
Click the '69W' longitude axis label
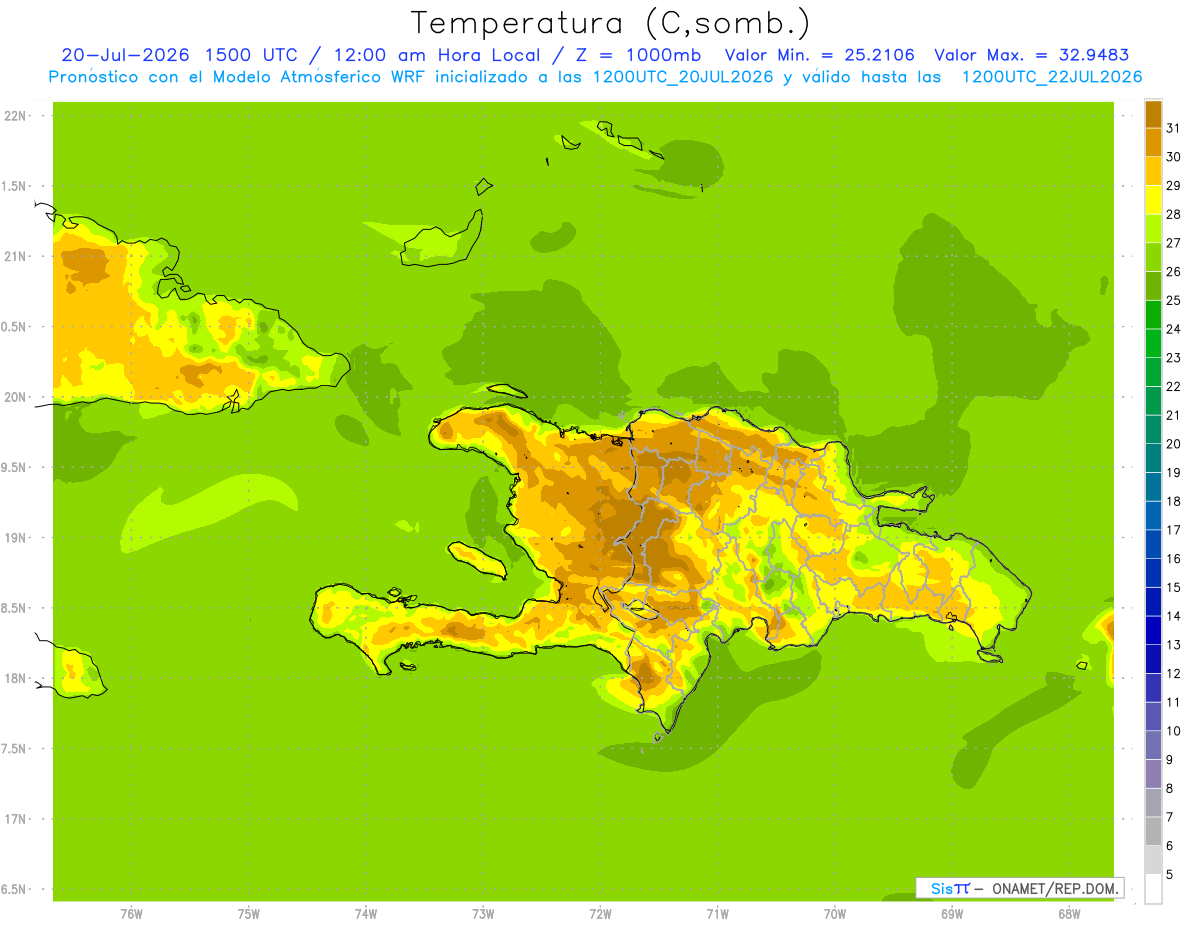pos(952,914)
